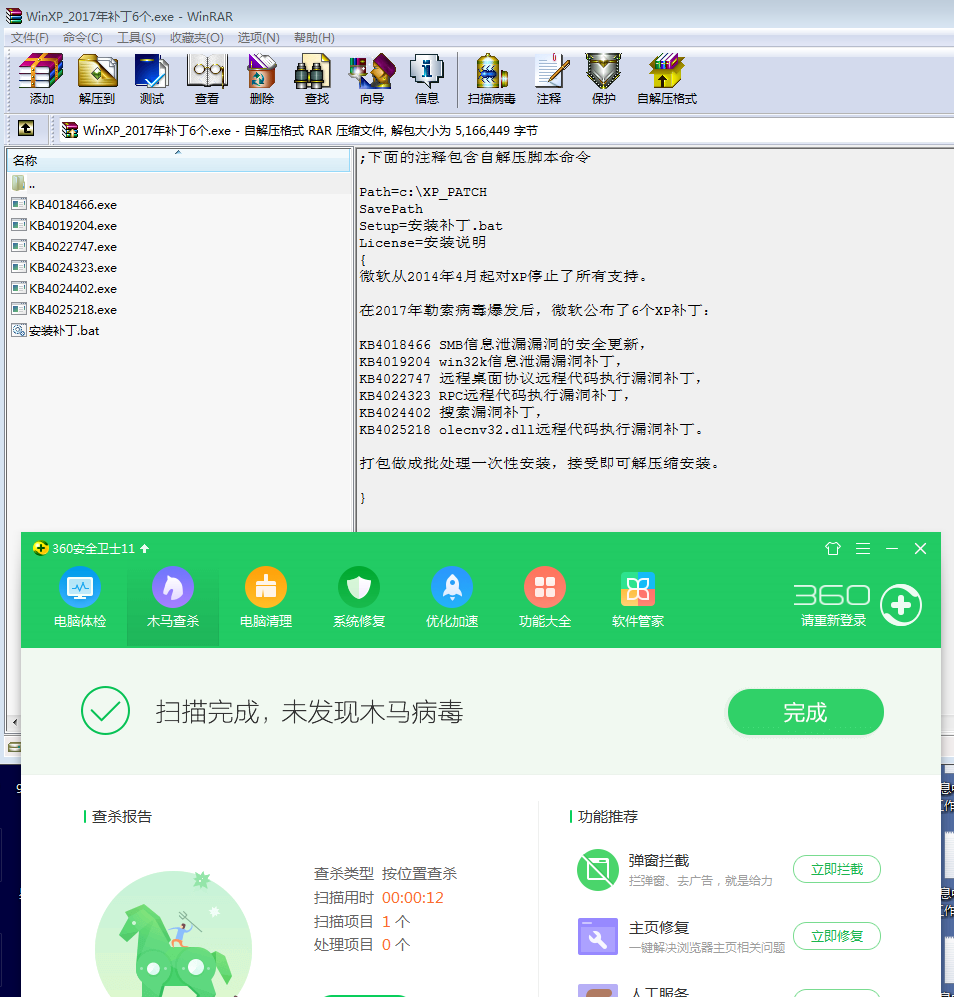Click the 360 upgrade arrow beside title
954x997 pixels.
(144, 548)
